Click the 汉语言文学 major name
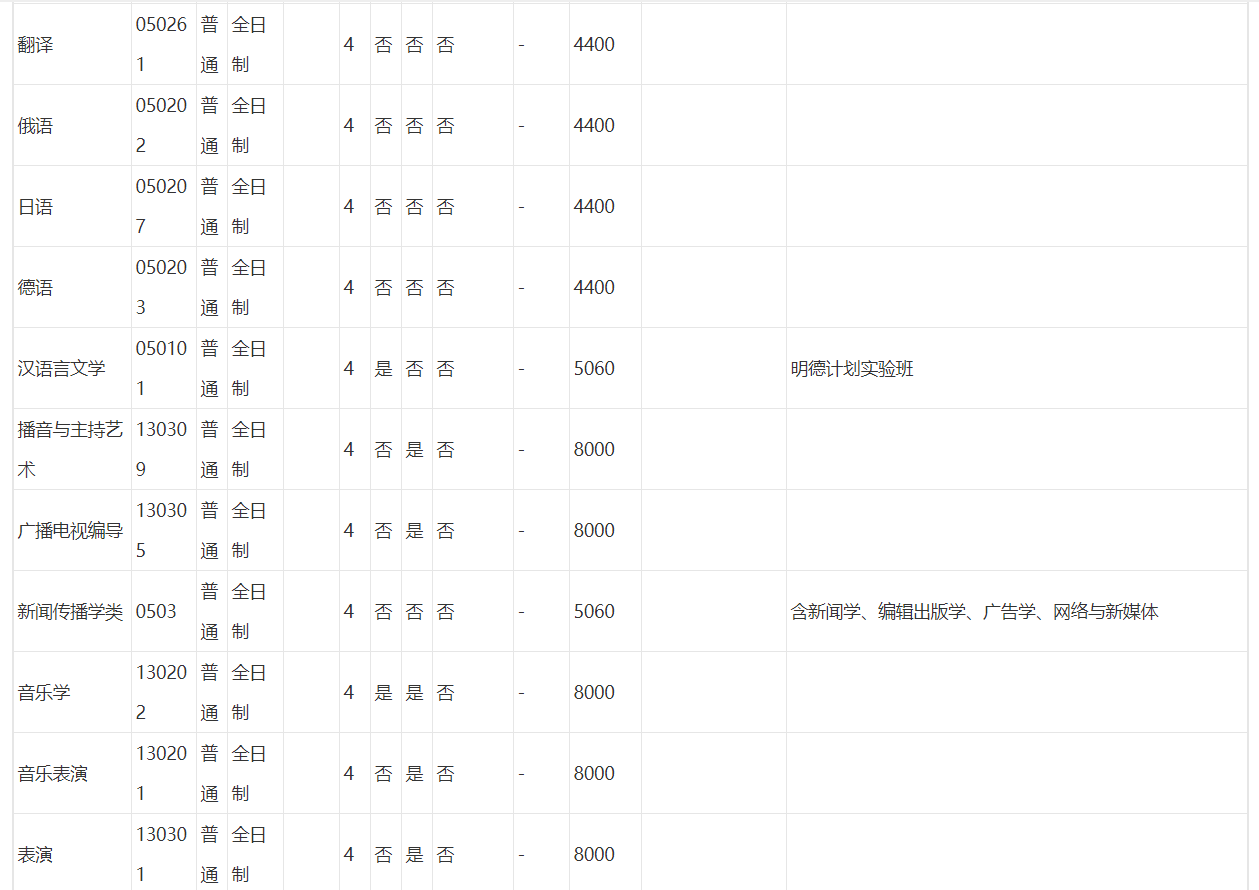 [61, 369]
